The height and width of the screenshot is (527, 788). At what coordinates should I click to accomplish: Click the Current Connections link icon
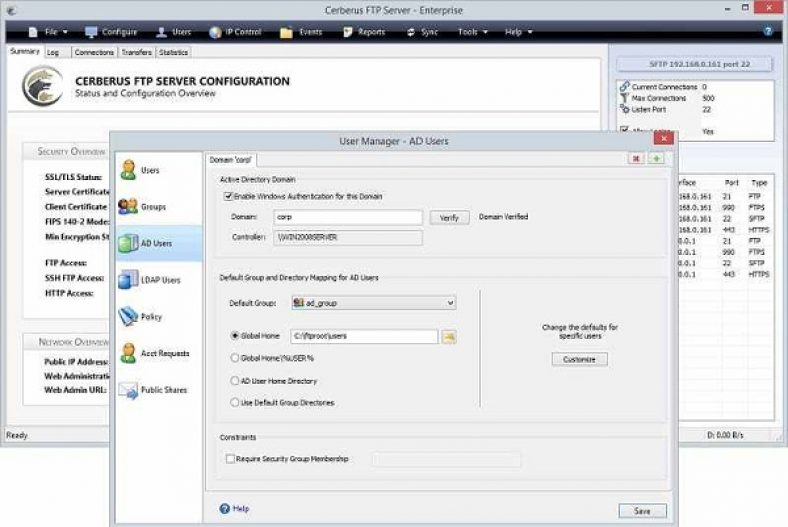[625, 86]
